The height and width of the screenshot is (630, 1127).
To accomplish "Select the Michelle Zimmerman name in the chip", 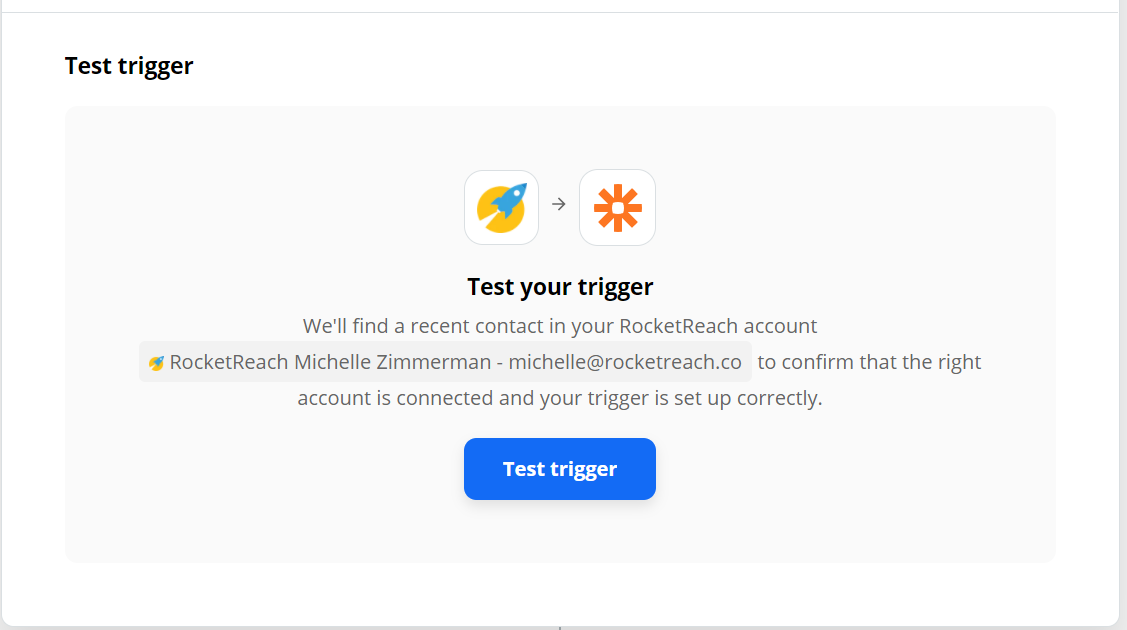I will (392, 362).
